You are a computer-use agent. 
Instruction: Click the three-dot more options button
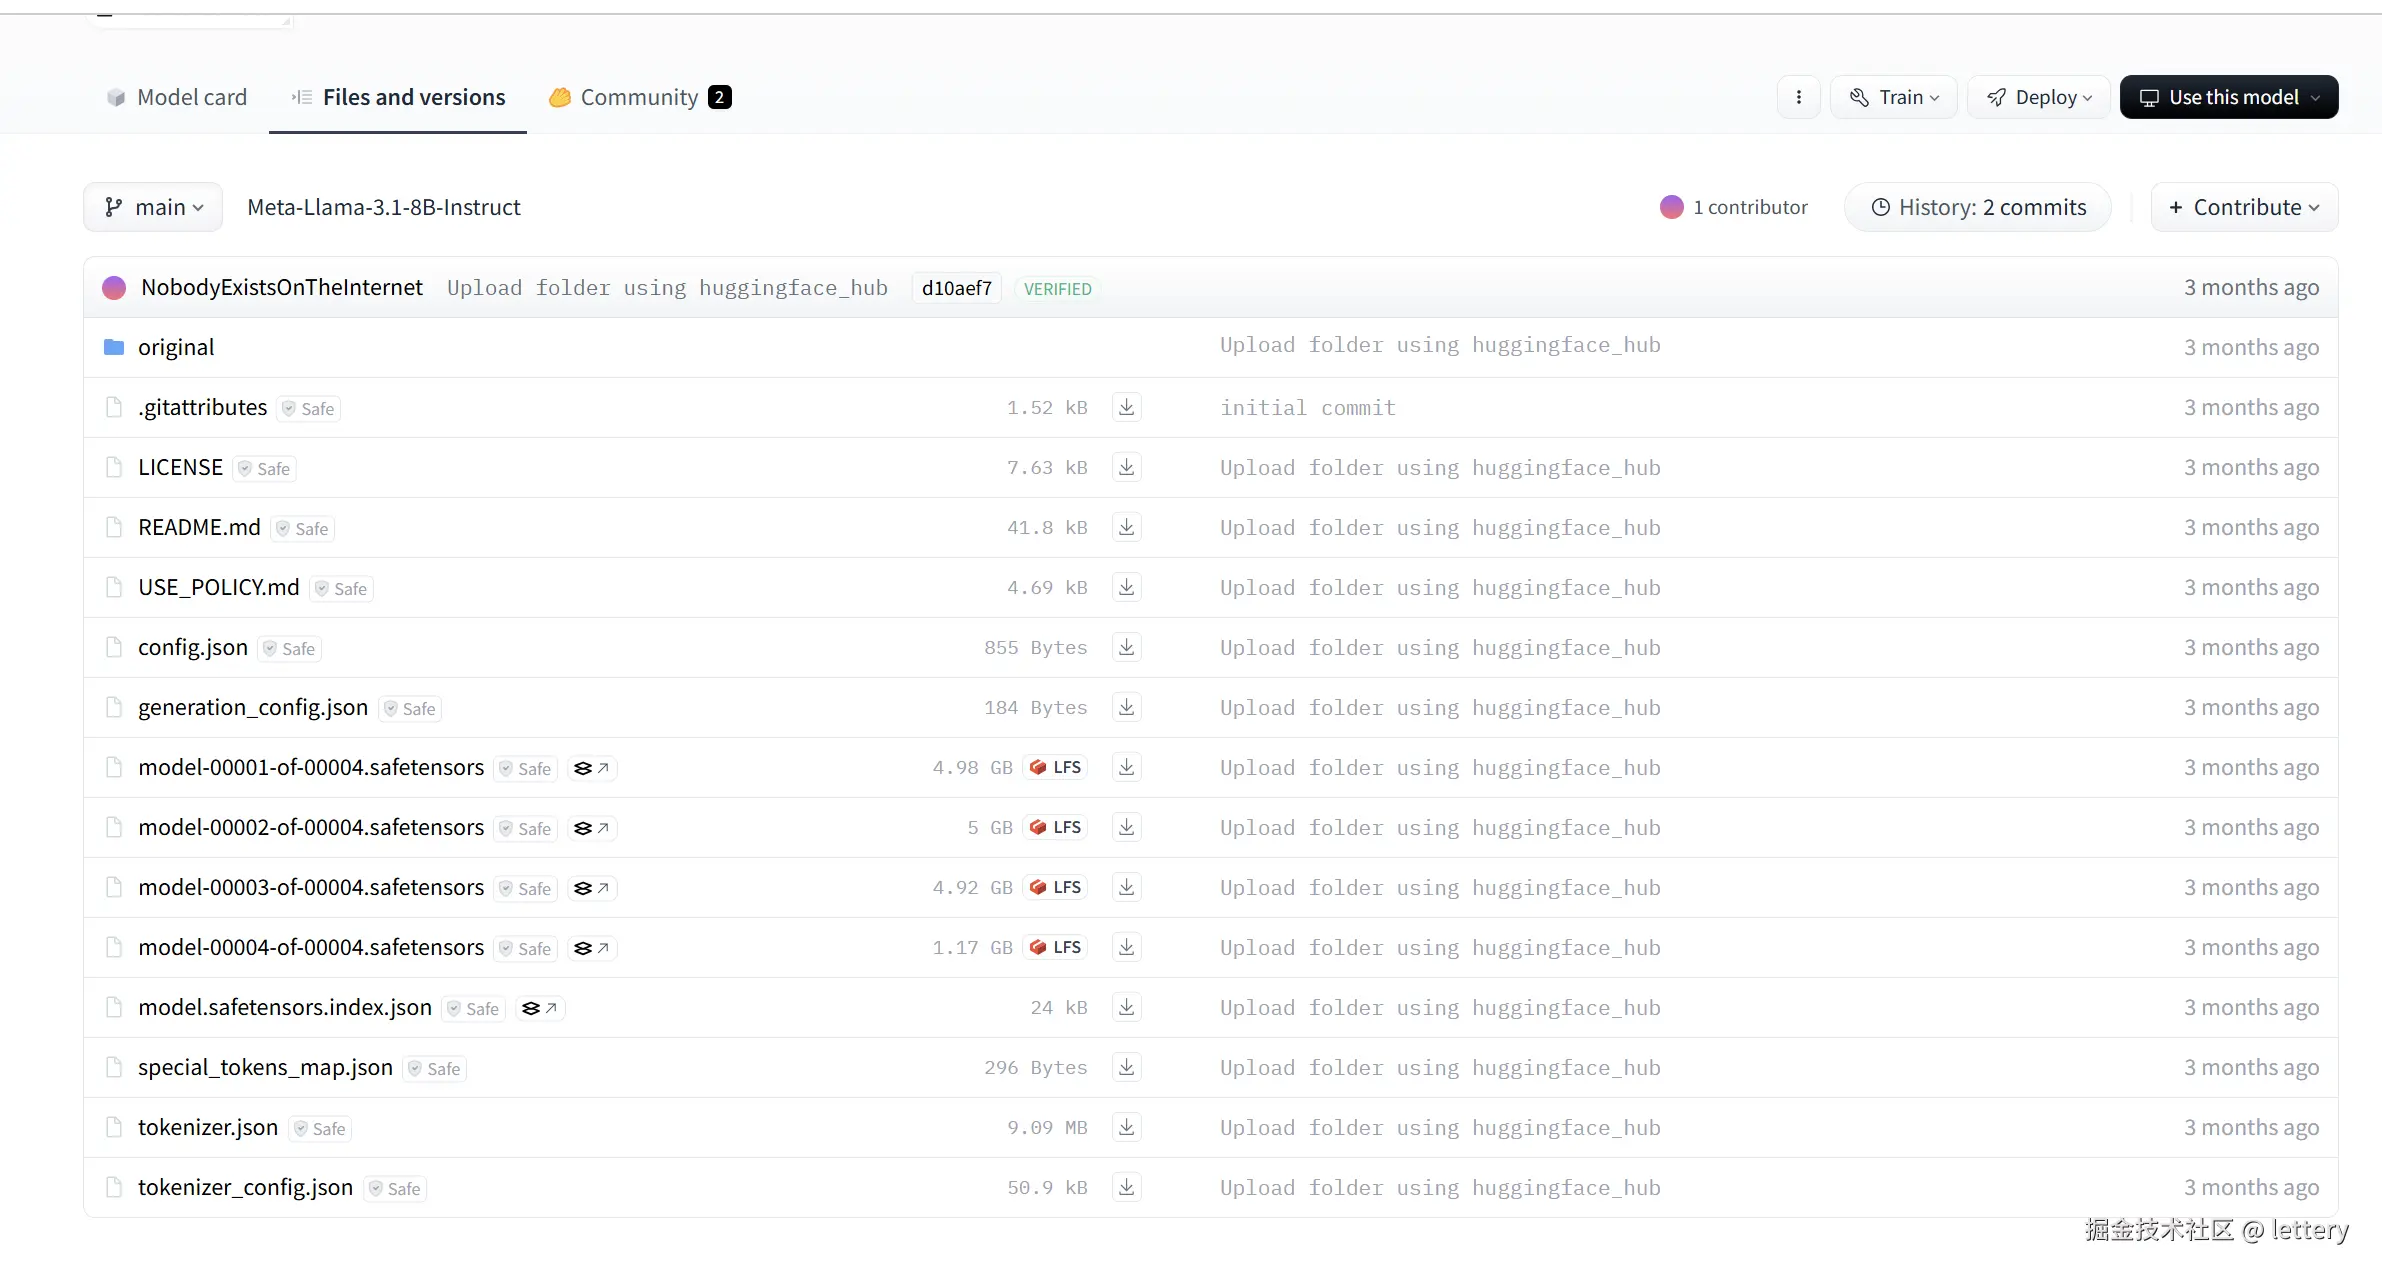pyautogui.click(x=1798, y=97)
